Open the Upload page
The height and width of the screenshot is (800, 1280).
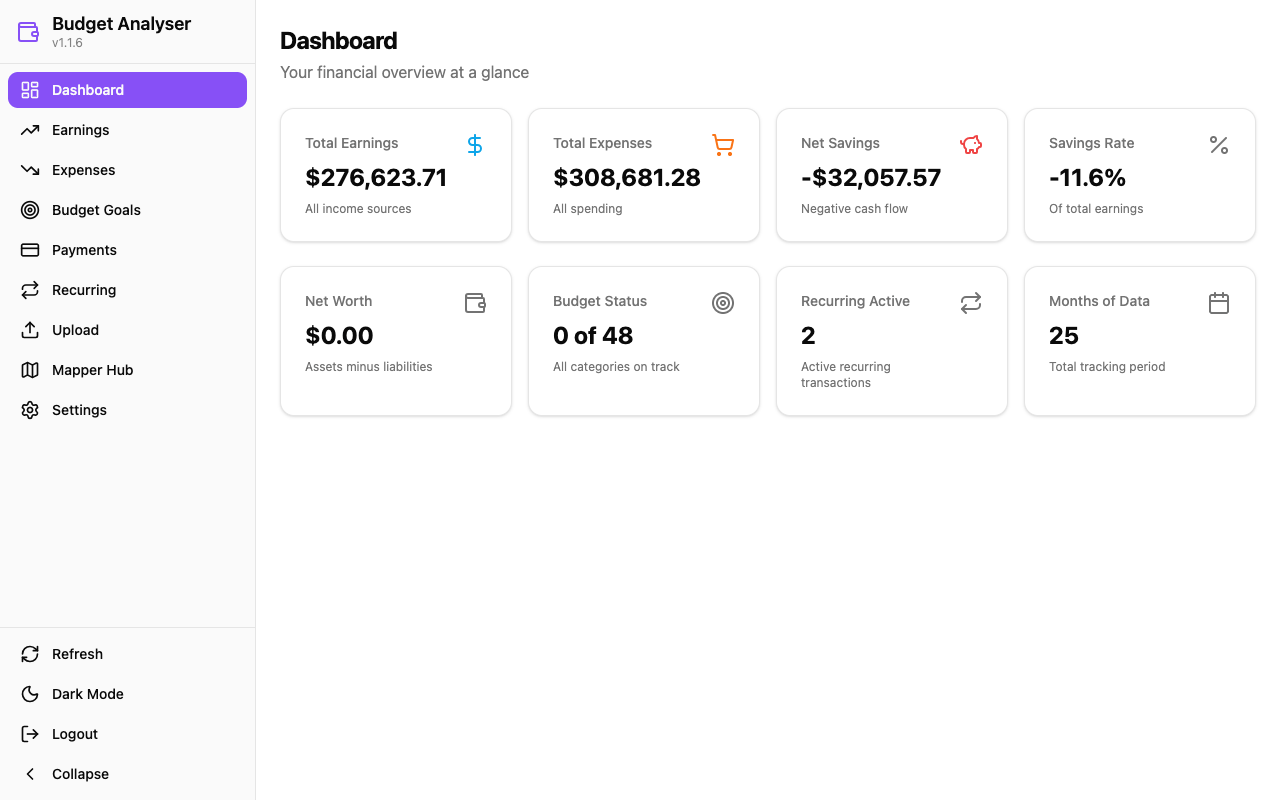point(75,330)
